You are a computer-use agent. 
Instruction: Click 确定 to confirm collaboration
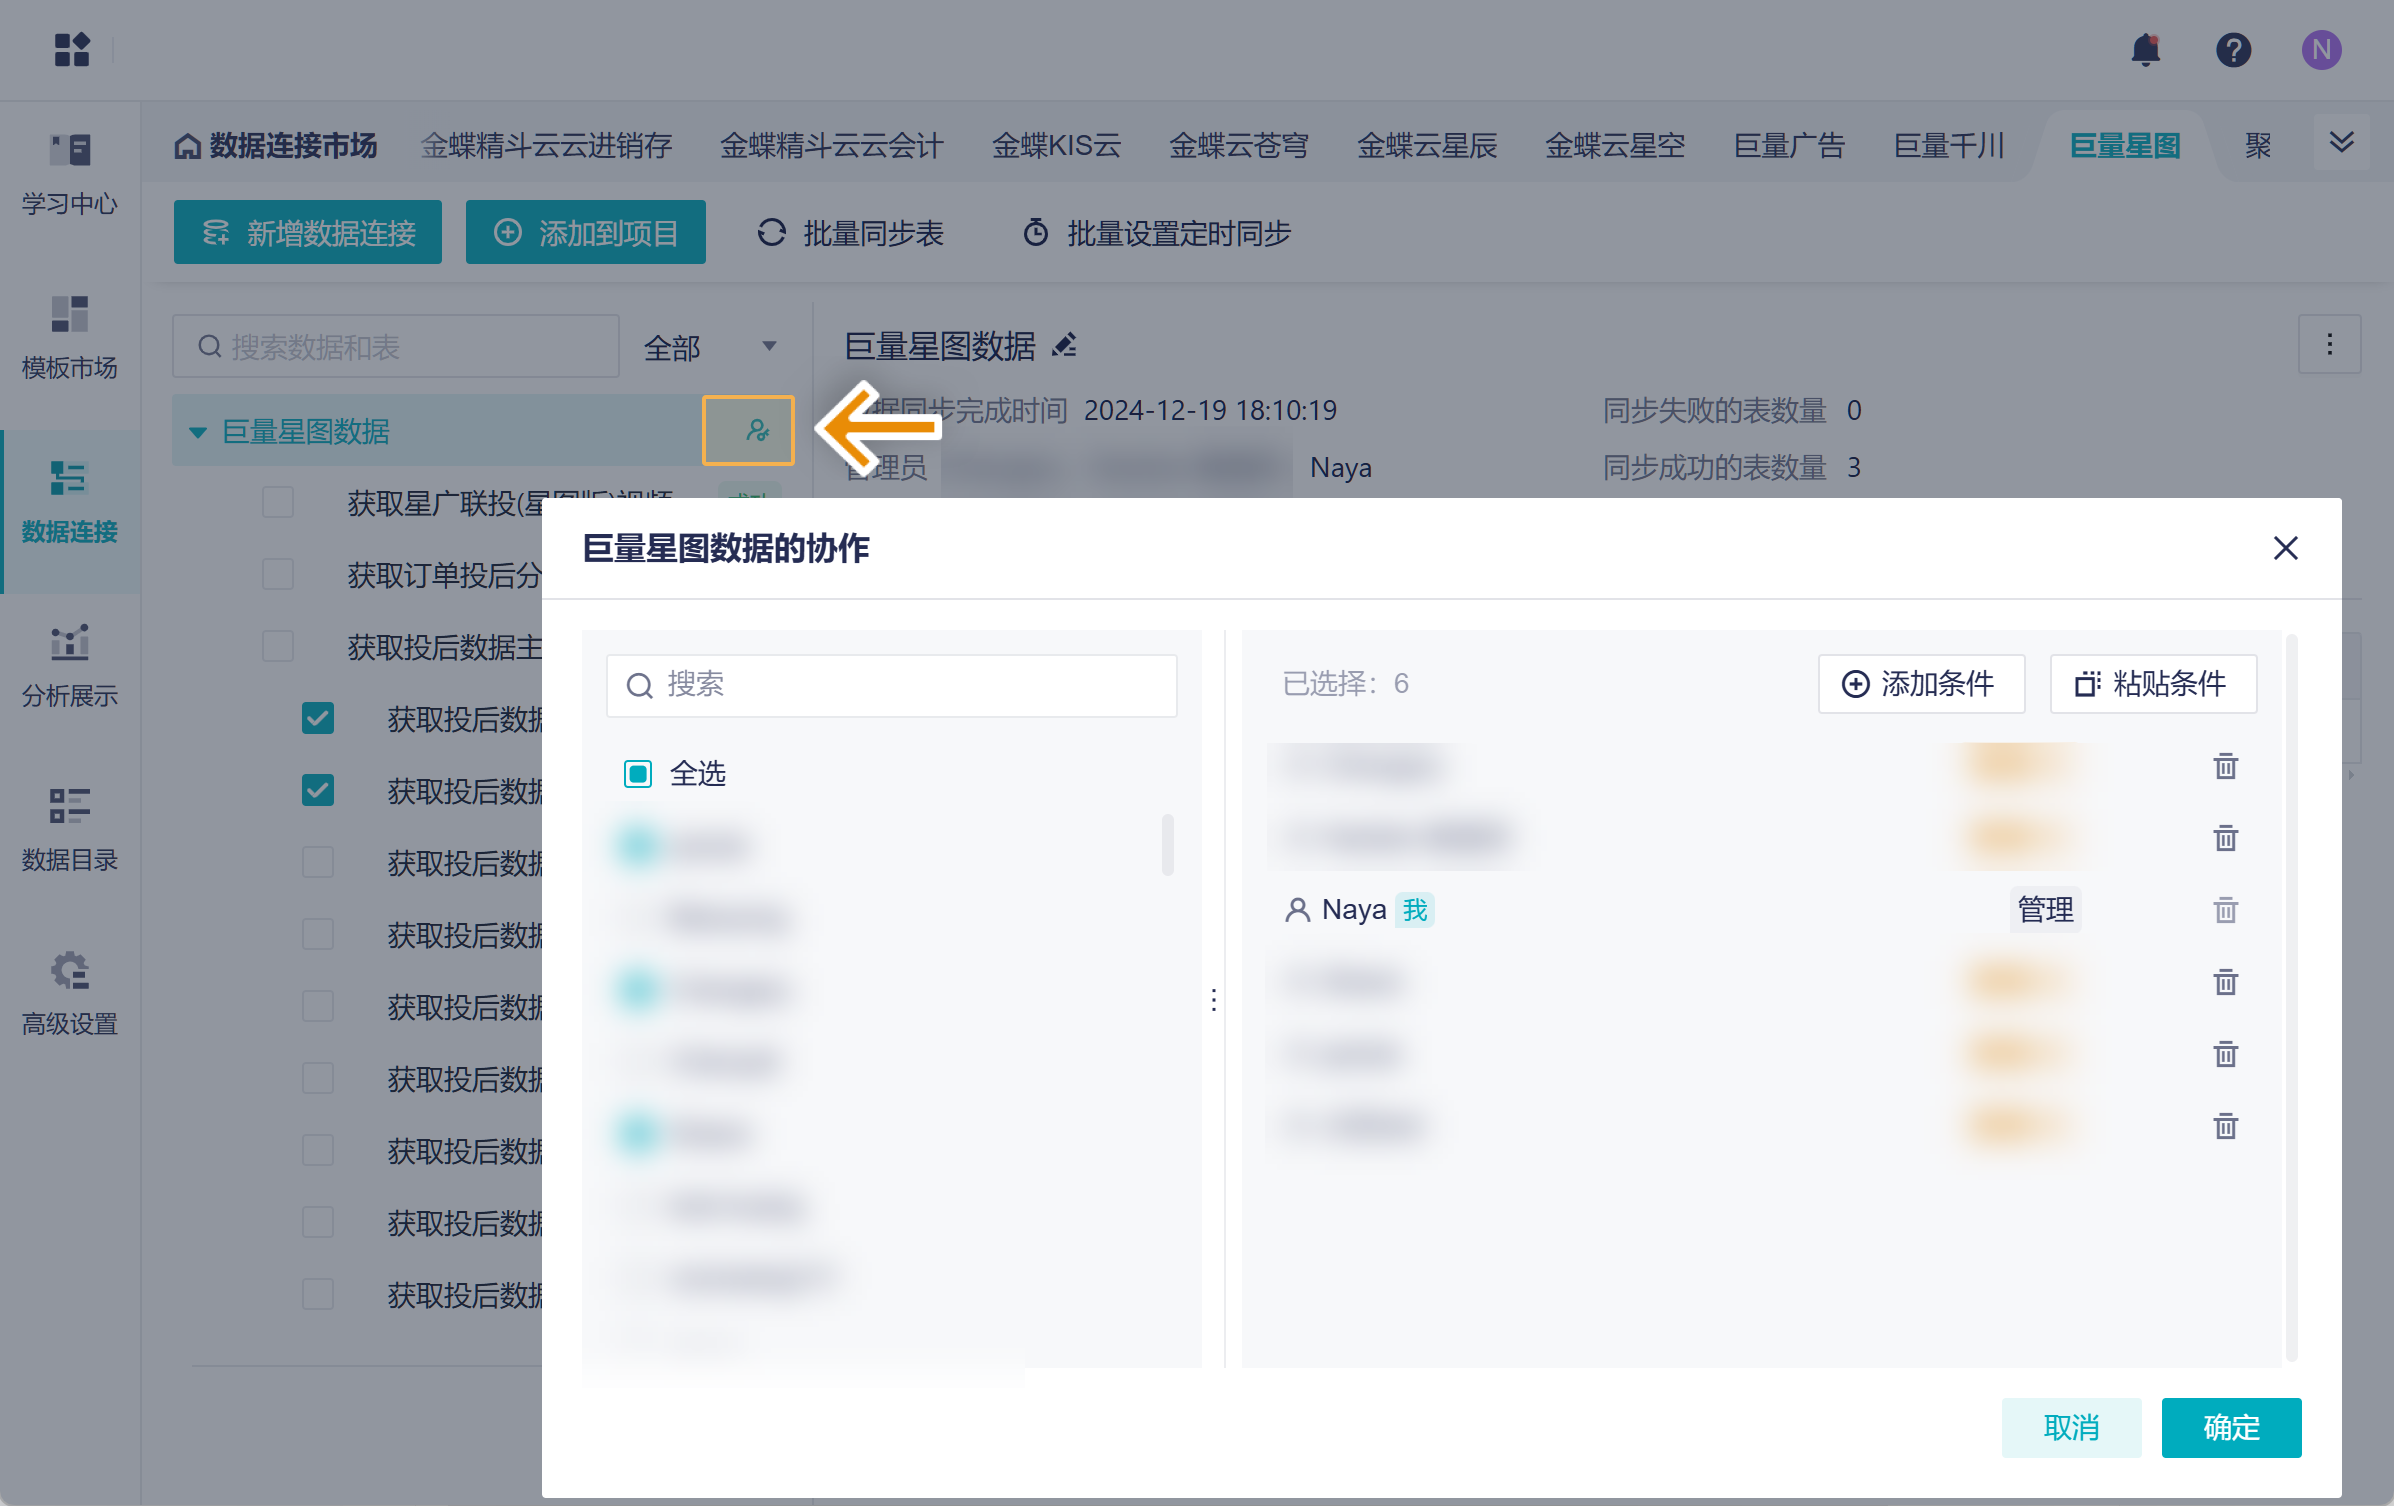(x=2231, y=1427)
